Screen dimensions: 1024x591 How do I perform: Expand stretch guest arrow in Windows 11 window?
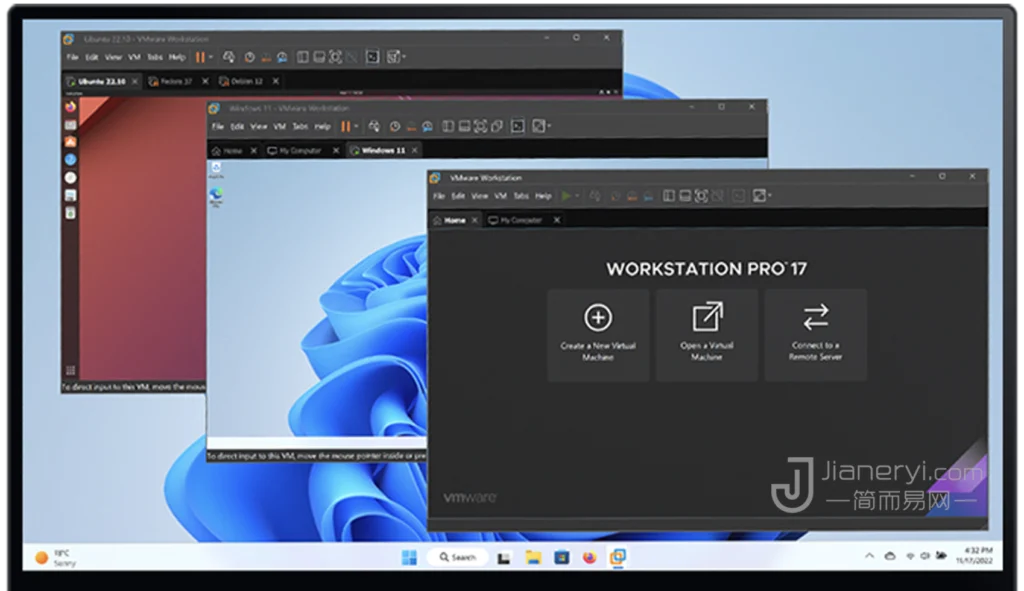click(549, 126)
